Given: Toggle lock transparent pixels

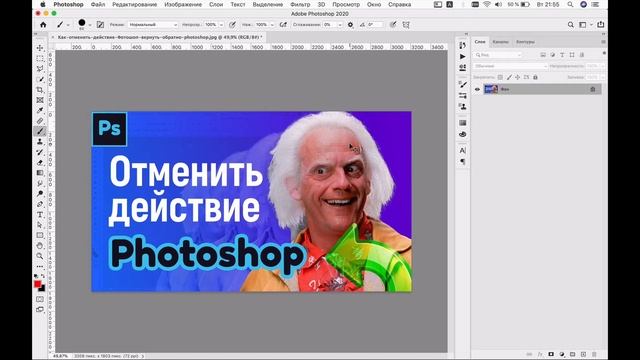Looking at the screenshot, I should click(x=500, y=77).
